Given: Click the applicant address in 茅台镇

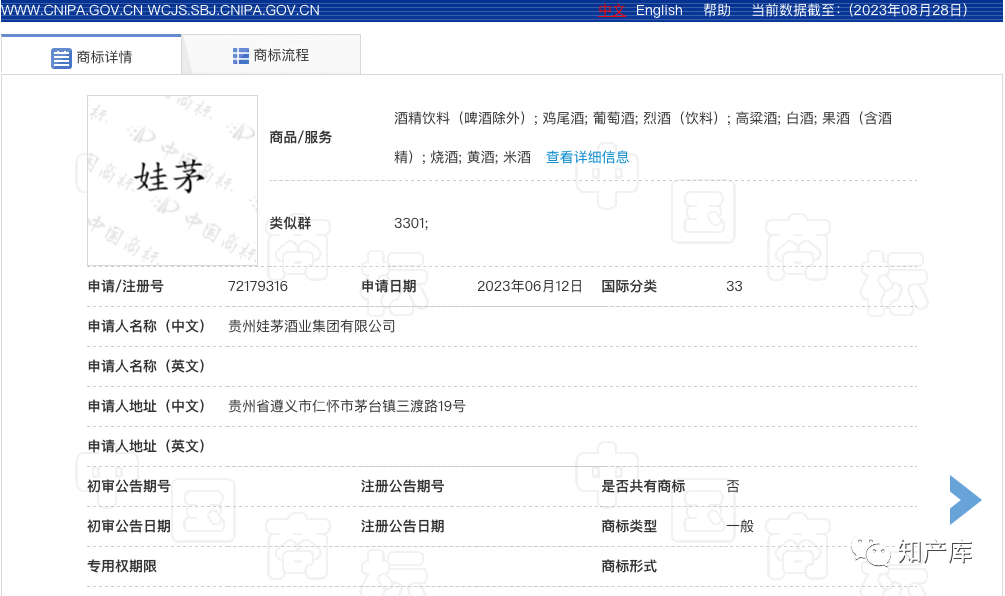Looking at the screenshot, I should coord(347,406).
